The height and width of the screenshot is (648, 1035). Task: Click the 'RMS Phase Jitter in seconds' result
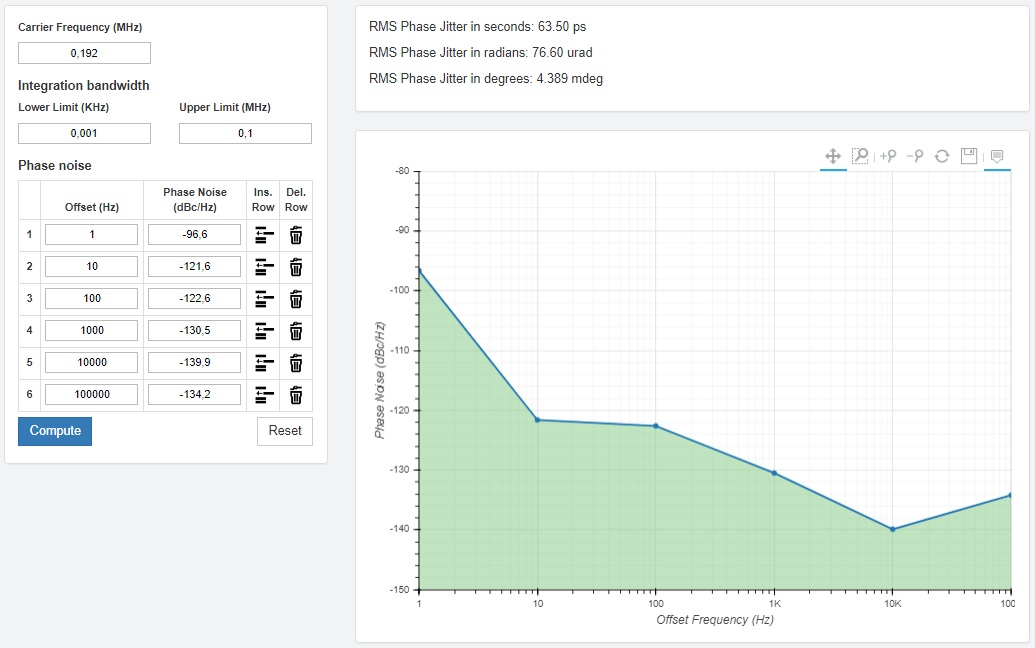tap(477, 27)
